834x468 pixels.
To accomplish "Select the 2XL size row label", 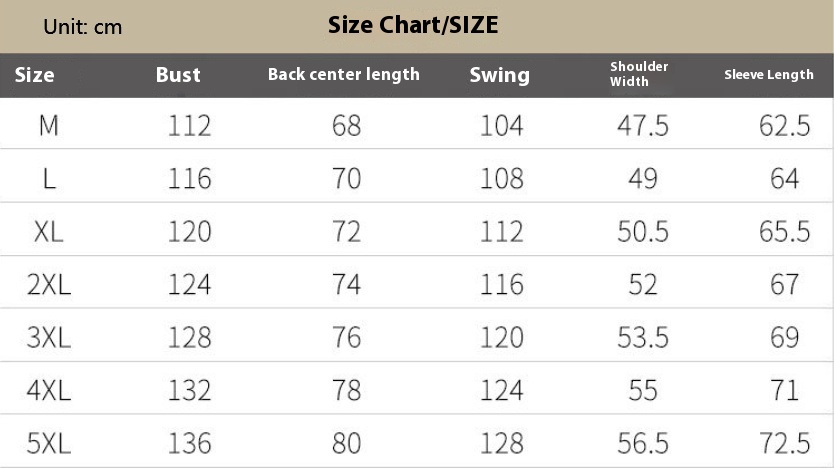I will (48, 285).
